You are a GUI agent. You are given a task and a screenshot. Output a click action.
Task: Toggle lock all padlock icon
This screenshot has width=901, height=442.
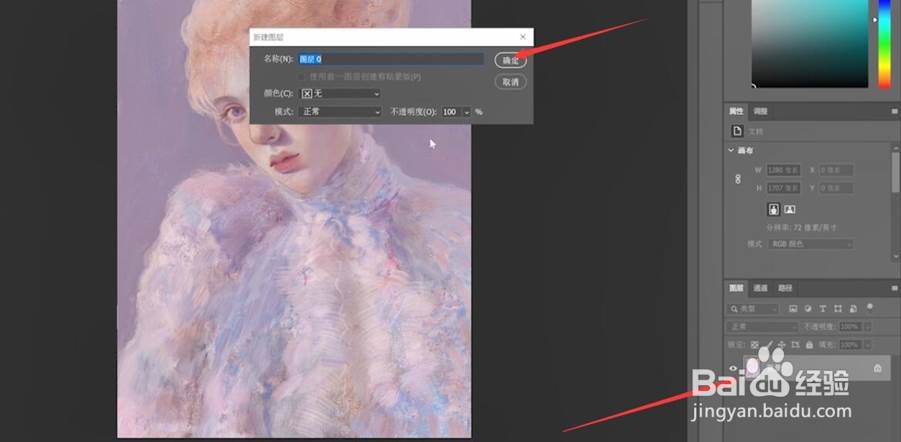tap(810, 345)
